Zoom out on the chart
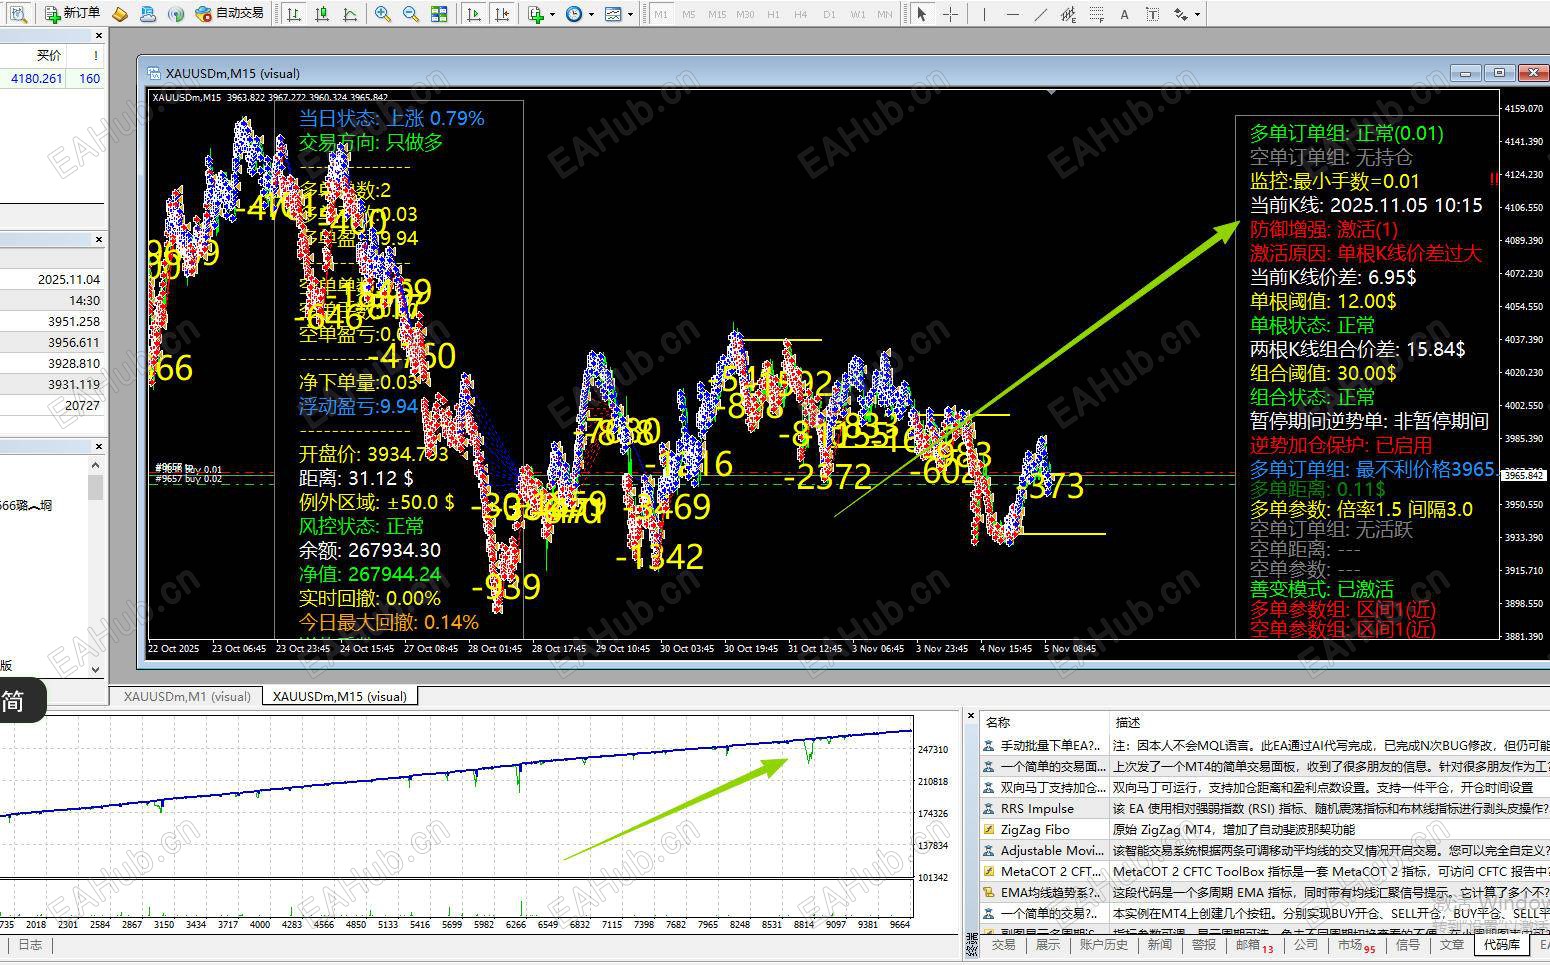The image size is (1550, 965). tap(411, 14)
